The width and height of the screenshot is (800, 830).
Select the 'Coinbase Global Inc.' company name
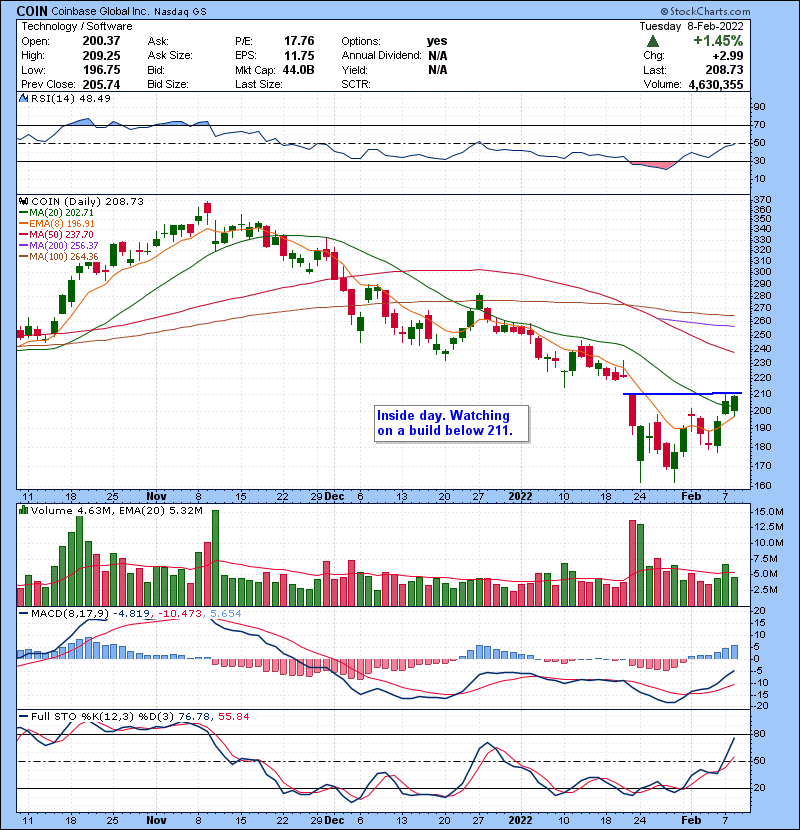click(100, 11)
